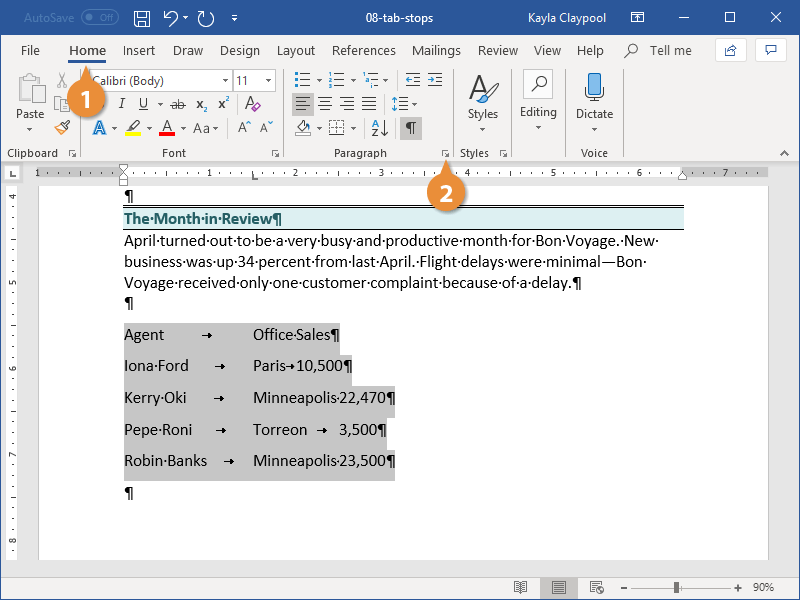Click the Clear All Formatting icon
This screenshot has width=800, height=600.
click(253, 104)
